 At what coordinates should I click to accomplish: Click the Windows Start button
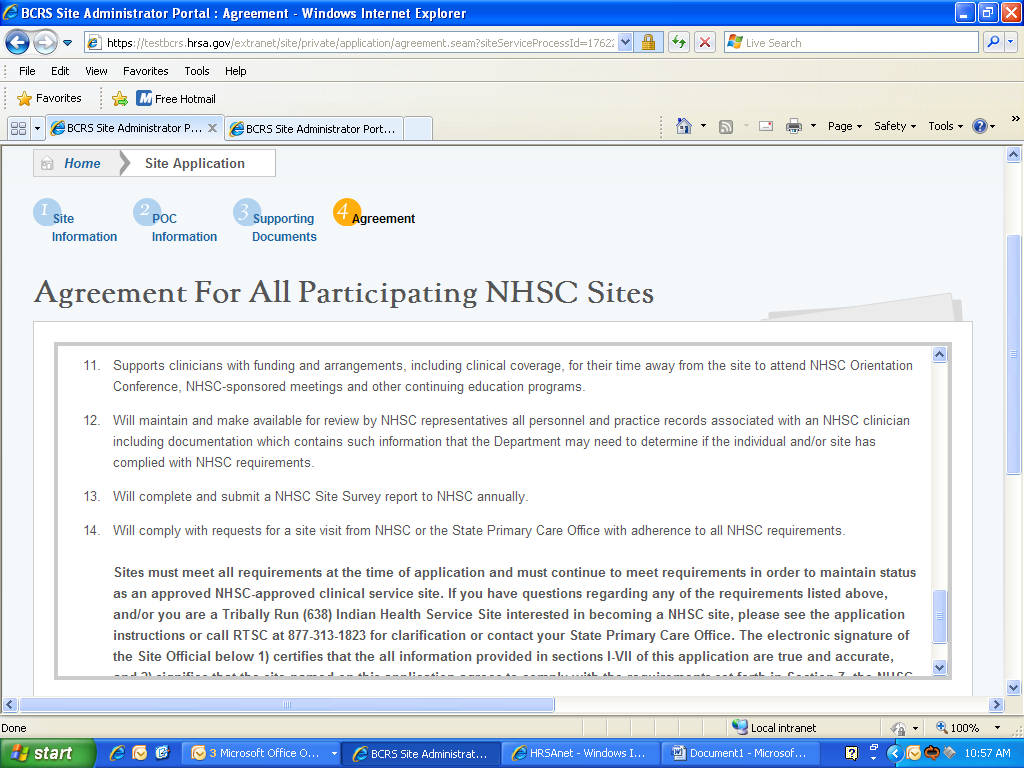tap(42, 753)
